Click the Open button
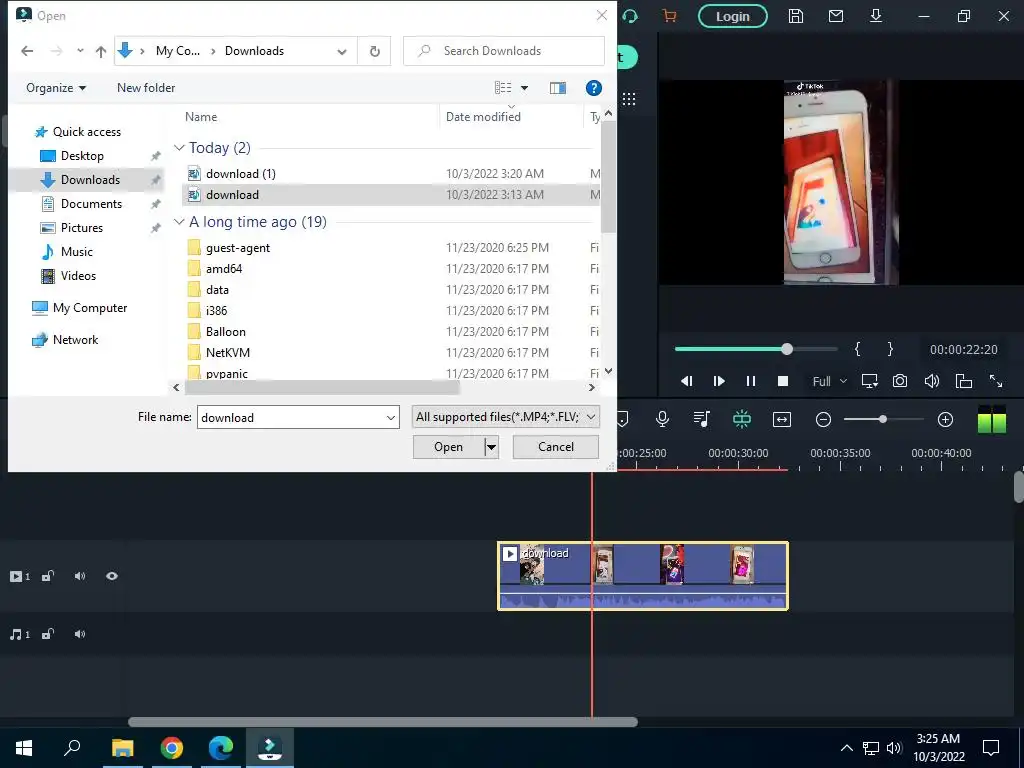The image size is (1024, 768). pyautogui.click(x=449, y=447)
